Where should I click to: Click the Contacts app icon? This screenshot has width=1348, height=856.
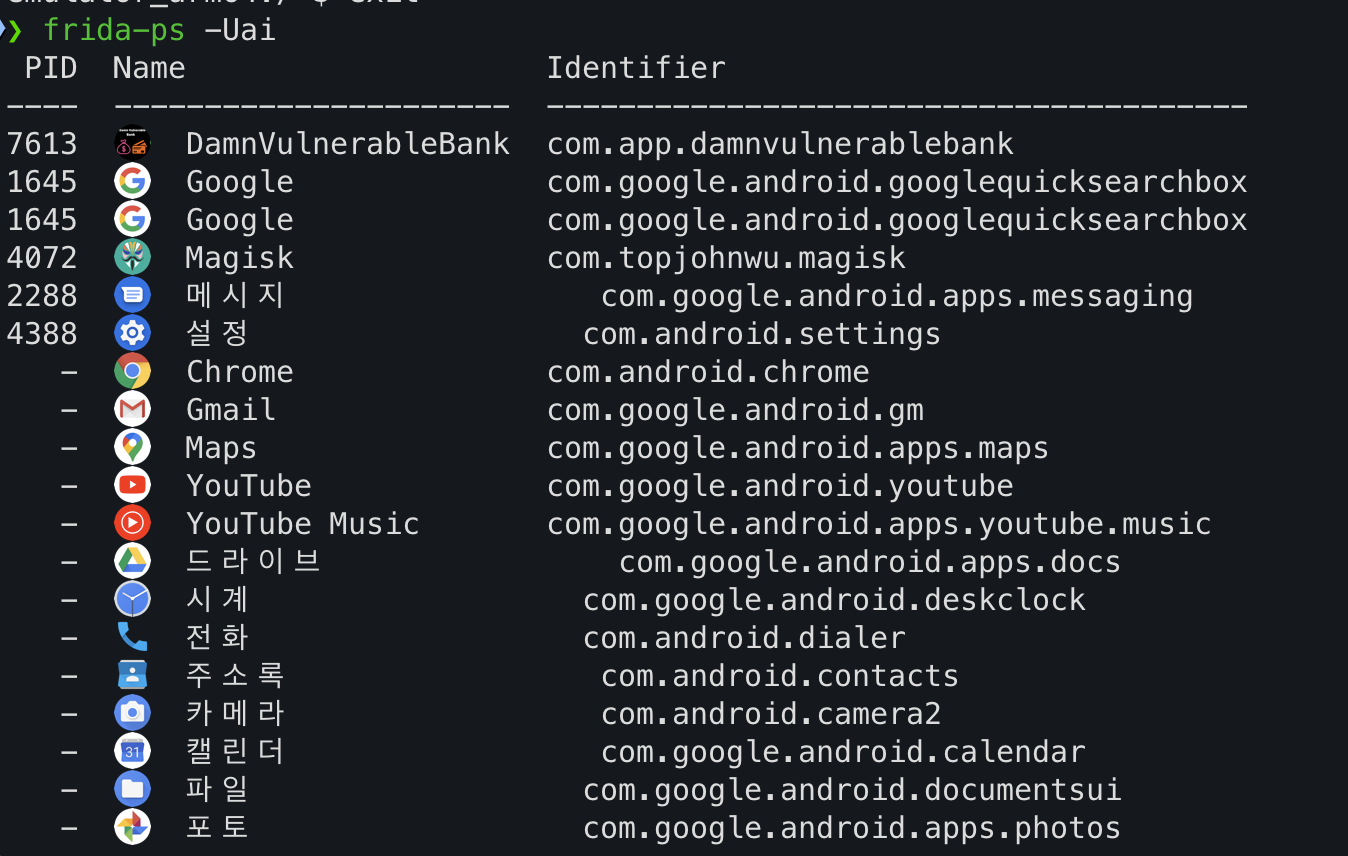click(132, 676)
